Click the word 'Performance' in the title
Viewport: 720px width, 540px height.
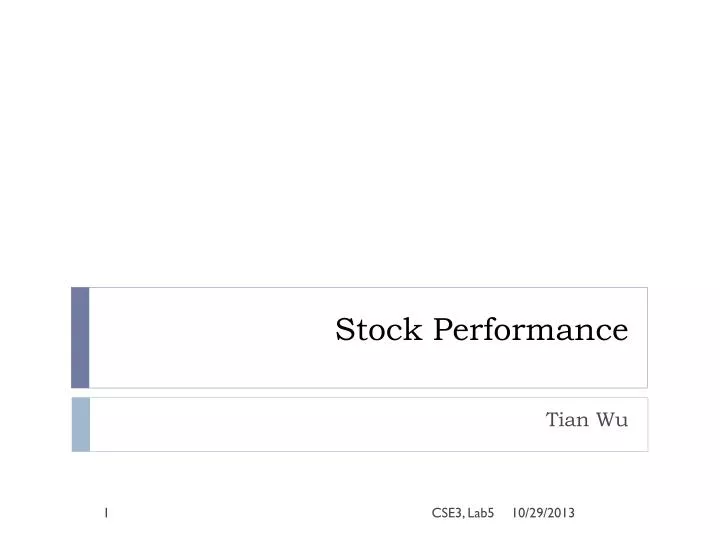[531, 329]
